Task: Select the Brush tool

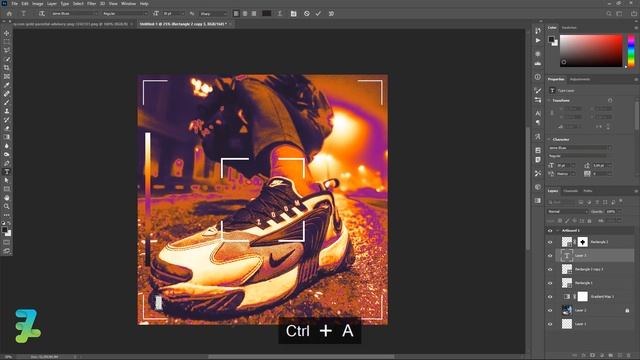Action: (7, 102)
